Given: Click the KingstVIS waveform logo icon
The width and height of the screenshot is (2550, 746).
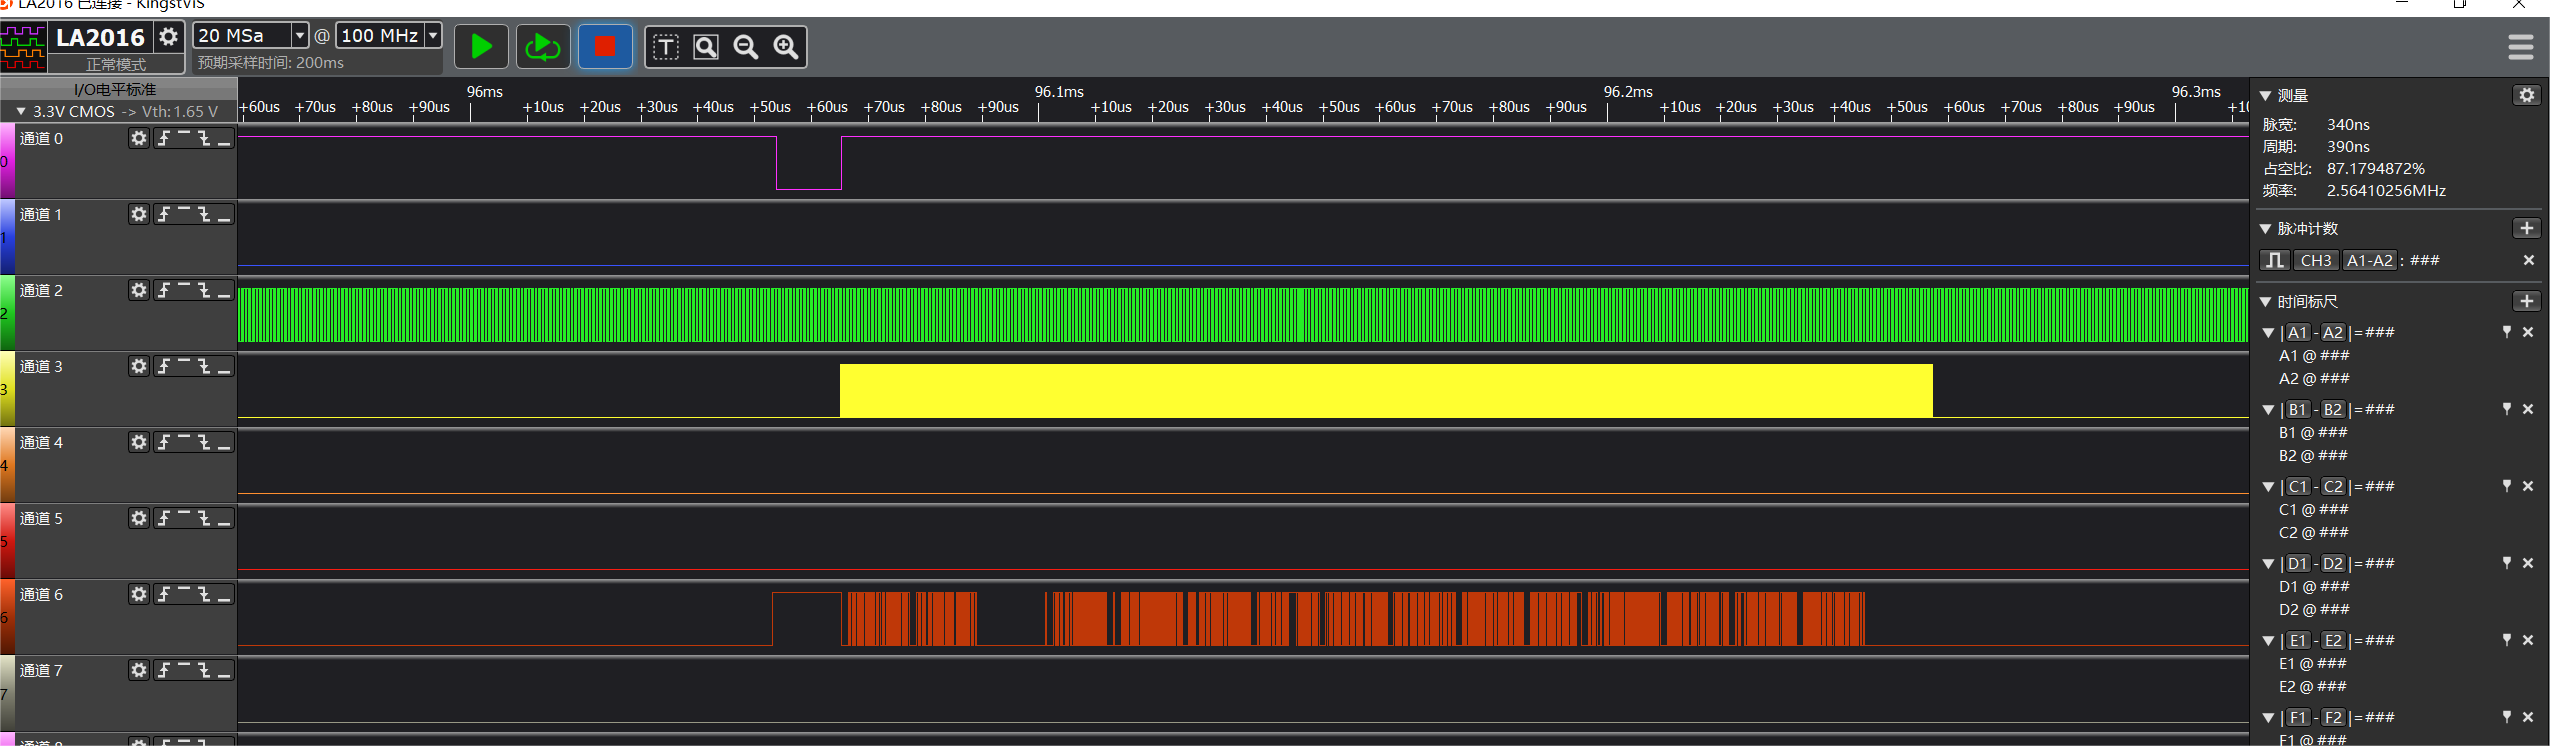Looking at the screenshot, I should [x=23, y=47].
